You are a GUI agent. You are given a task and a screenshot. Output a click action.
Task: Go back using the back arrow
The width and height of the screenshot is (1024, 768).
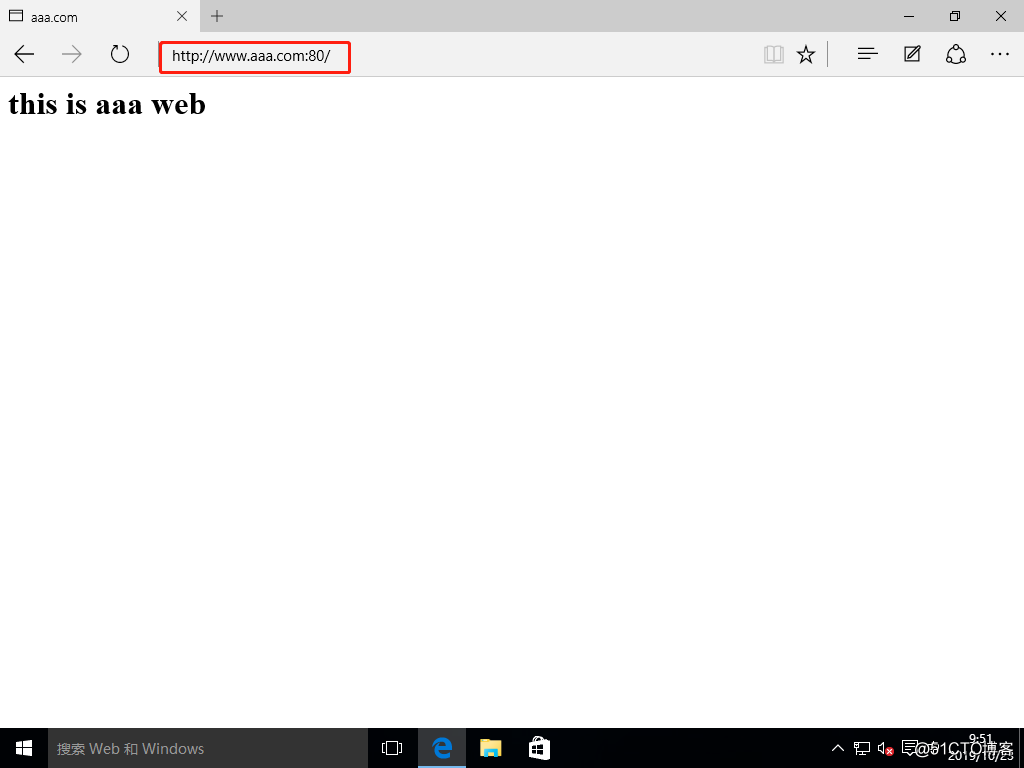24,54
